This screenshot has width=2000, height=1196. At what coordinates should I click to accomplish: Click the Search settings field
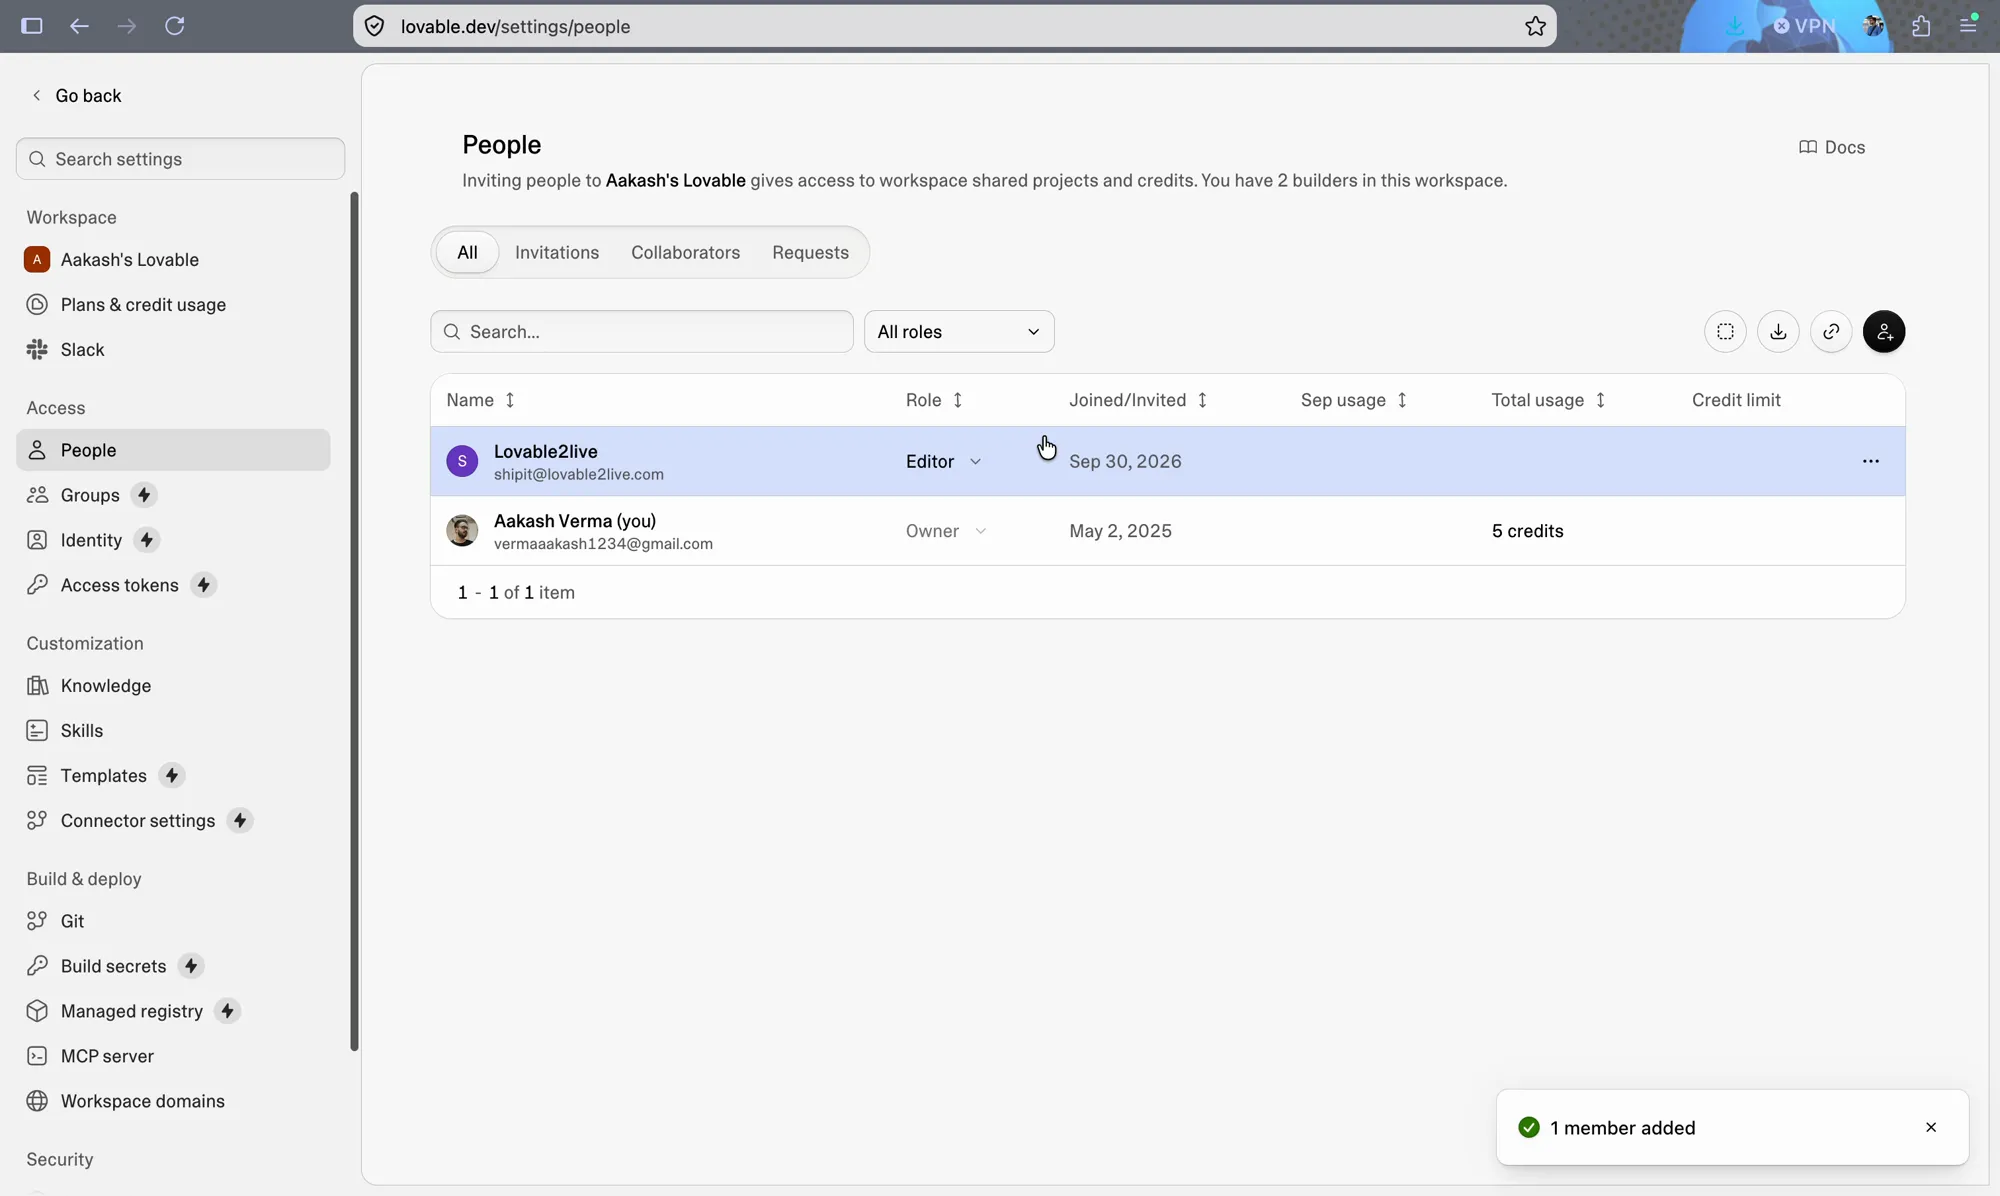(x=181, y=159)
